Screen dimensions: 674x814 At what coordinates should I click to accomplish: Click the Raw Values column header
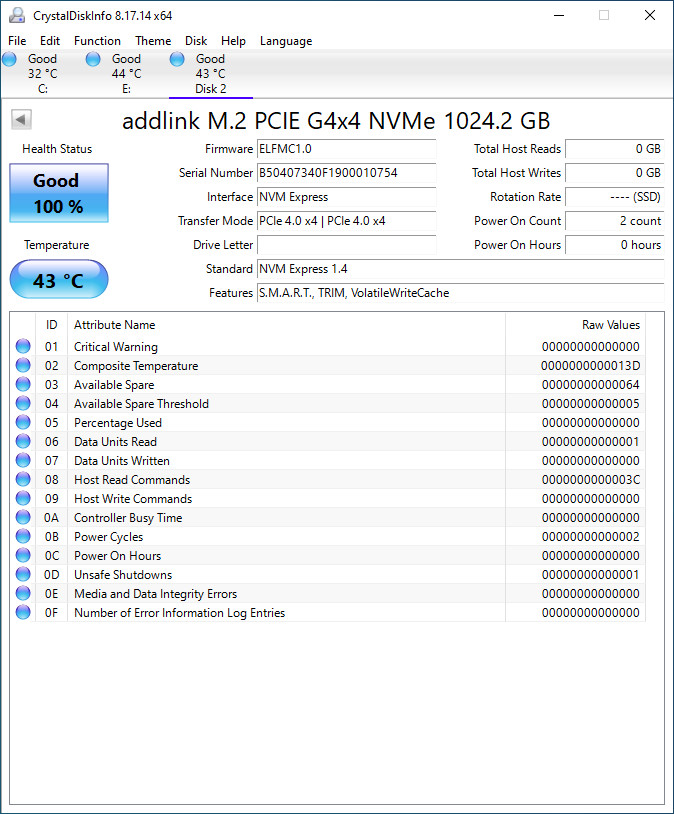click(x=575, y=324)
